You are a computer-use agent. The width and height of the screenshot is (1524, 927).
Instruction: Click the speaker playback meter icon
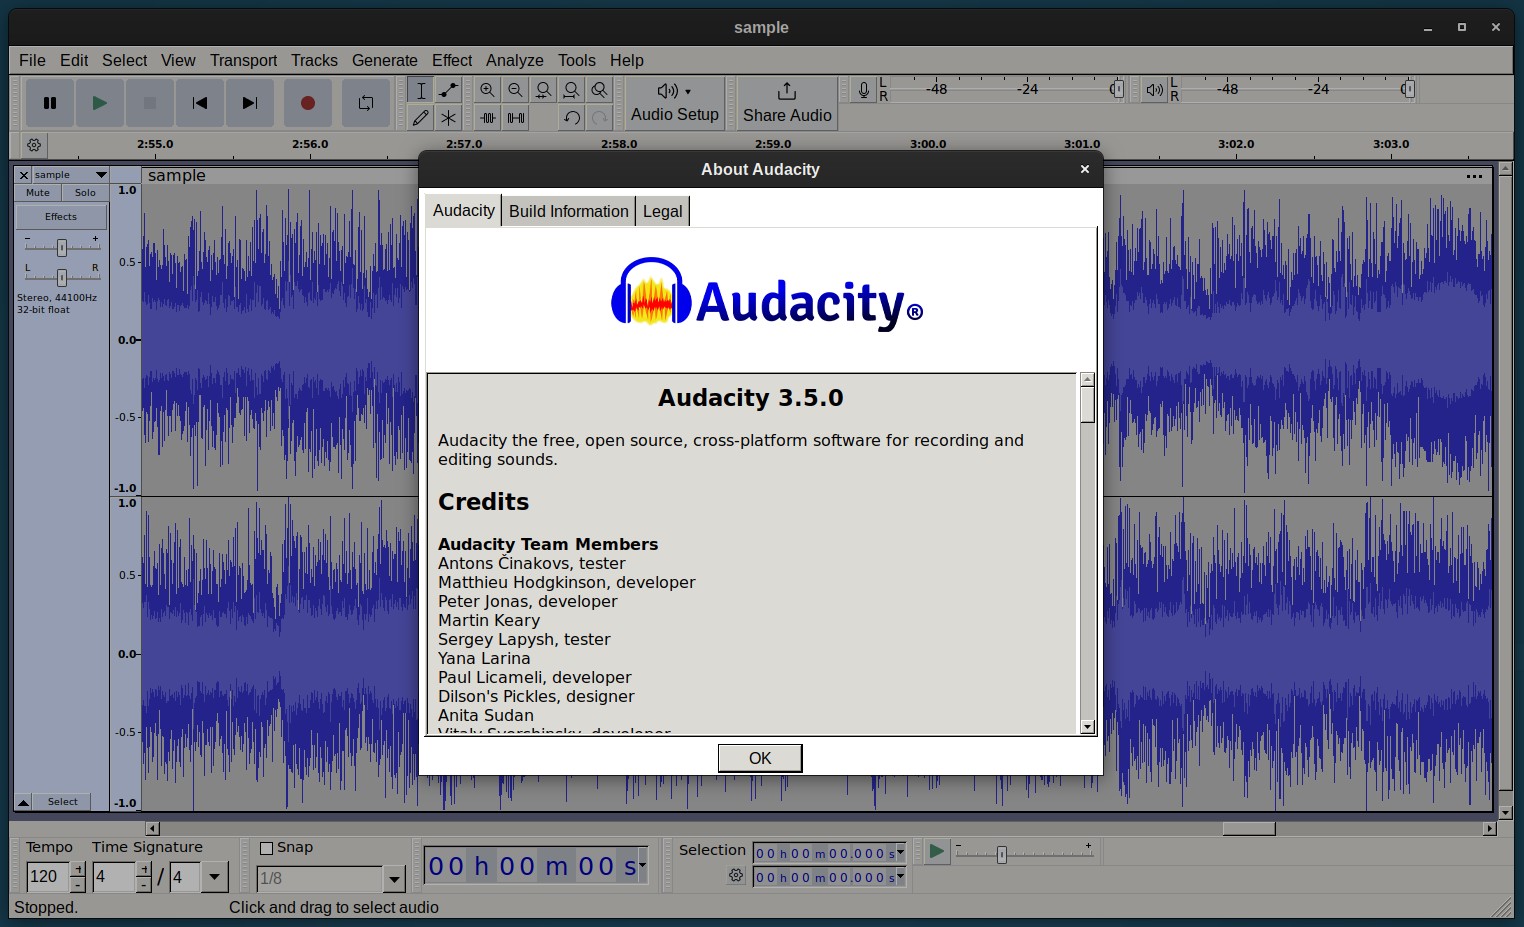(1154, 90)
